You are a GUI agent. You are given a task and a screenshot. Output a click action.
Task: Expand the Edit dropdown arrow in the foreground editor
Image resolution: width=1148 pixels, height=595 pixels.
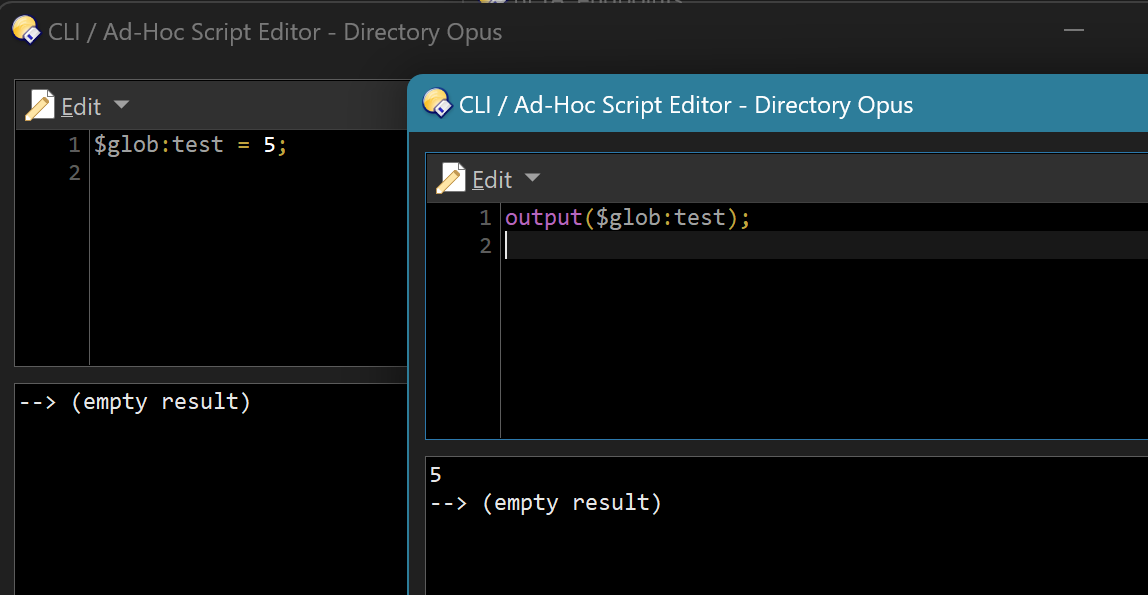(x=532, y=179)
